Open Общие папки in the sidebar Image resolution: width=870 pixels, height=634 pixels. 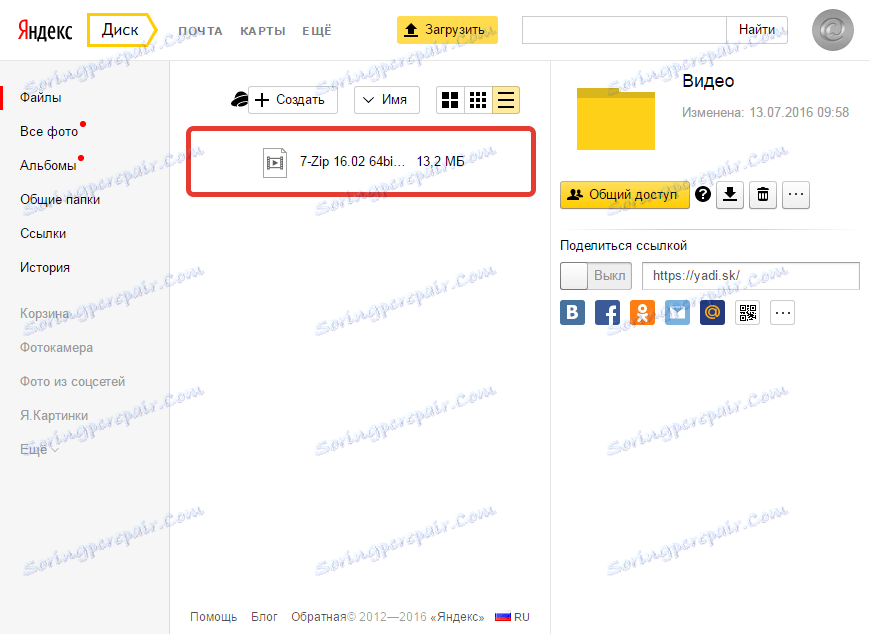pos(60,200)
